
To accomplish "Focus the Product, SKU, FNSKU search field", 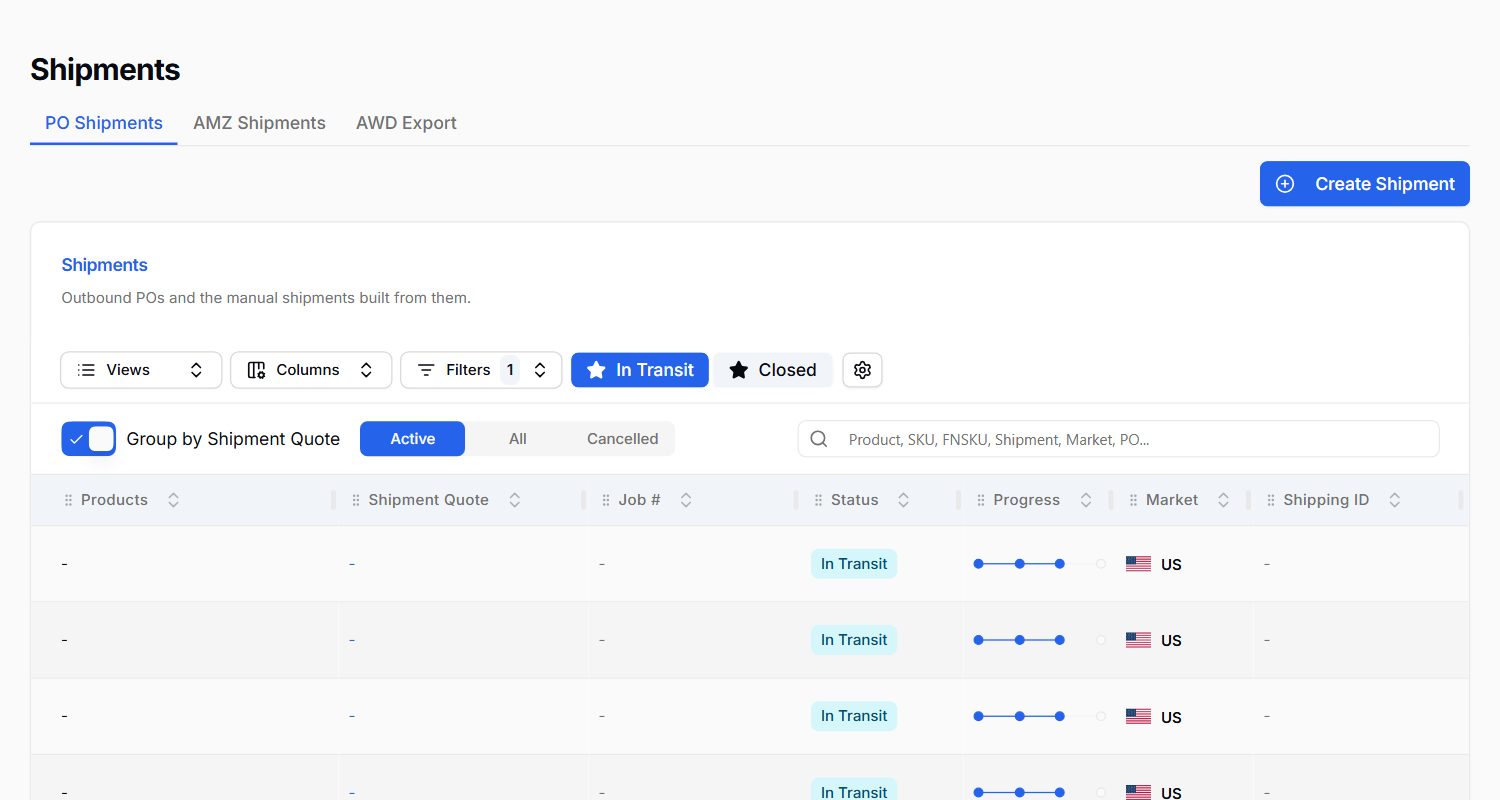I will (x=1118, y=439).
